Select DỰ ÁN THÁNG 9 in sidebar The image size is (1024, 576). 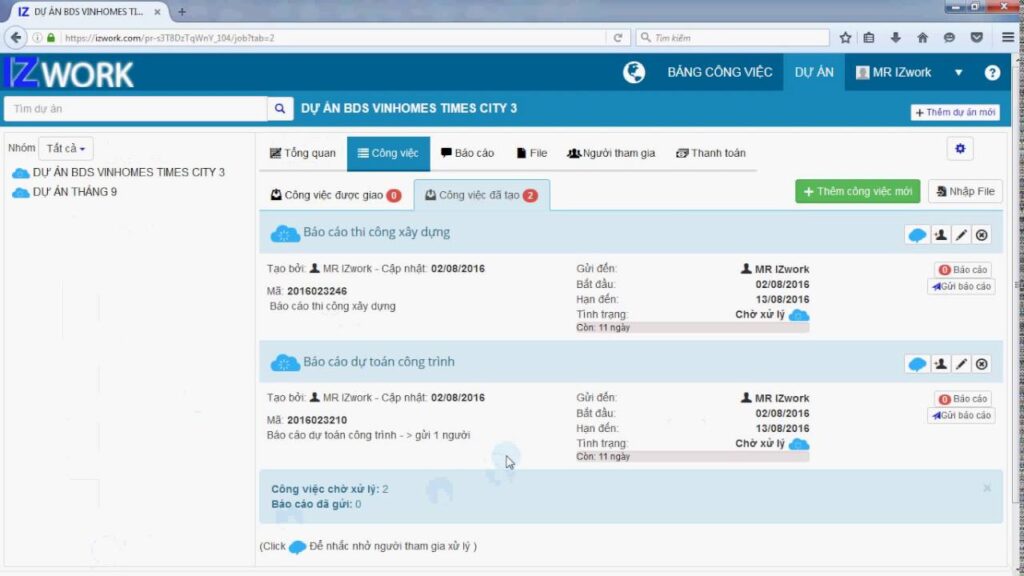(75, 192)
